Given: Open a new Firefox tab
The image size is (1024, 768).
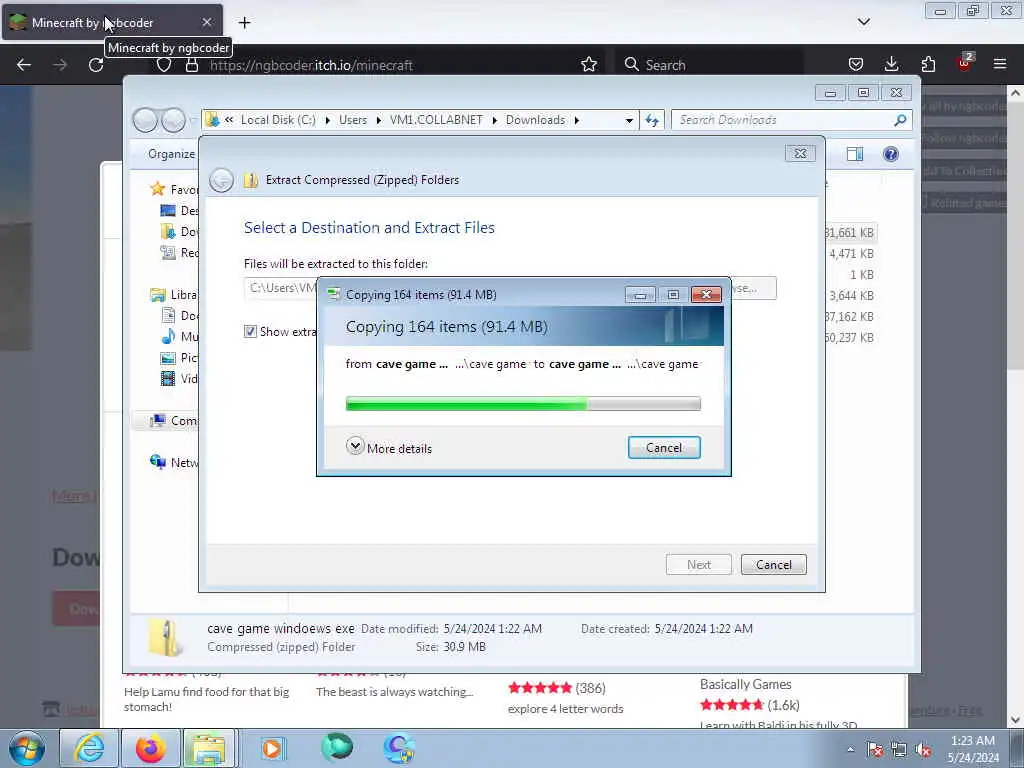Looking at the screenshot, I should click(244, 23).
